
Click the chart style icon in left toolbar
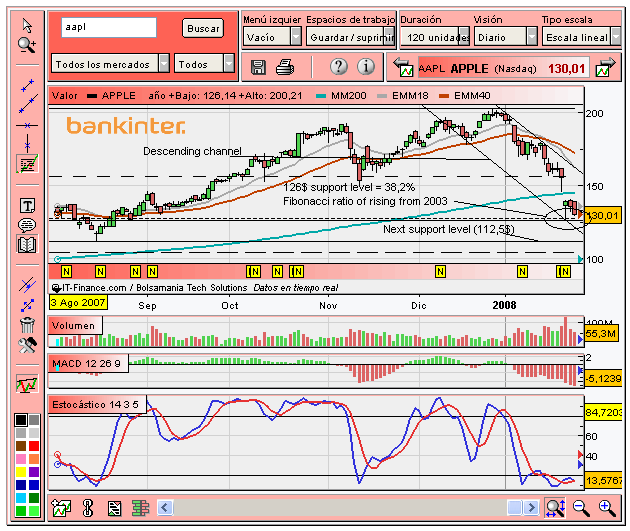tap(27, 384)
